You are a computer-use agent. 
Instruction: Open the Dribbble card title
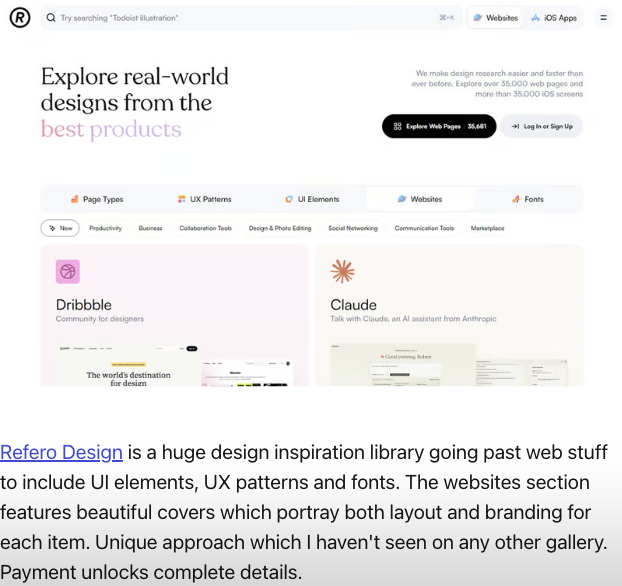[84, 305]
